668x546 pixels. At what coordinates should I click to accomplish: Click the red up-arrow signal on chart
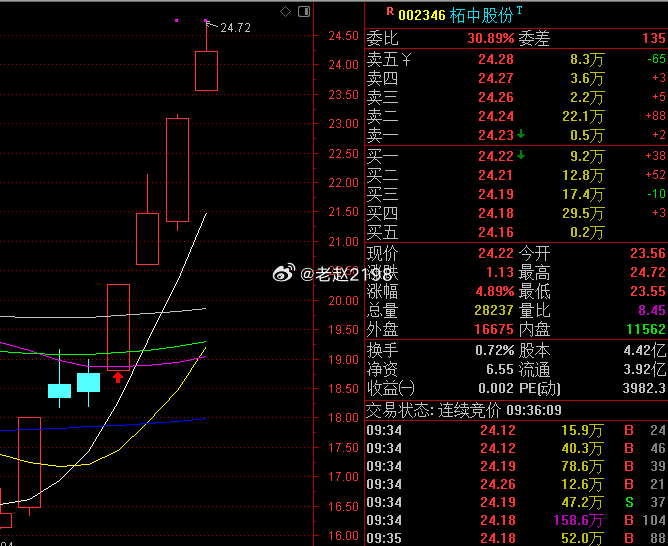pos(118,377)
